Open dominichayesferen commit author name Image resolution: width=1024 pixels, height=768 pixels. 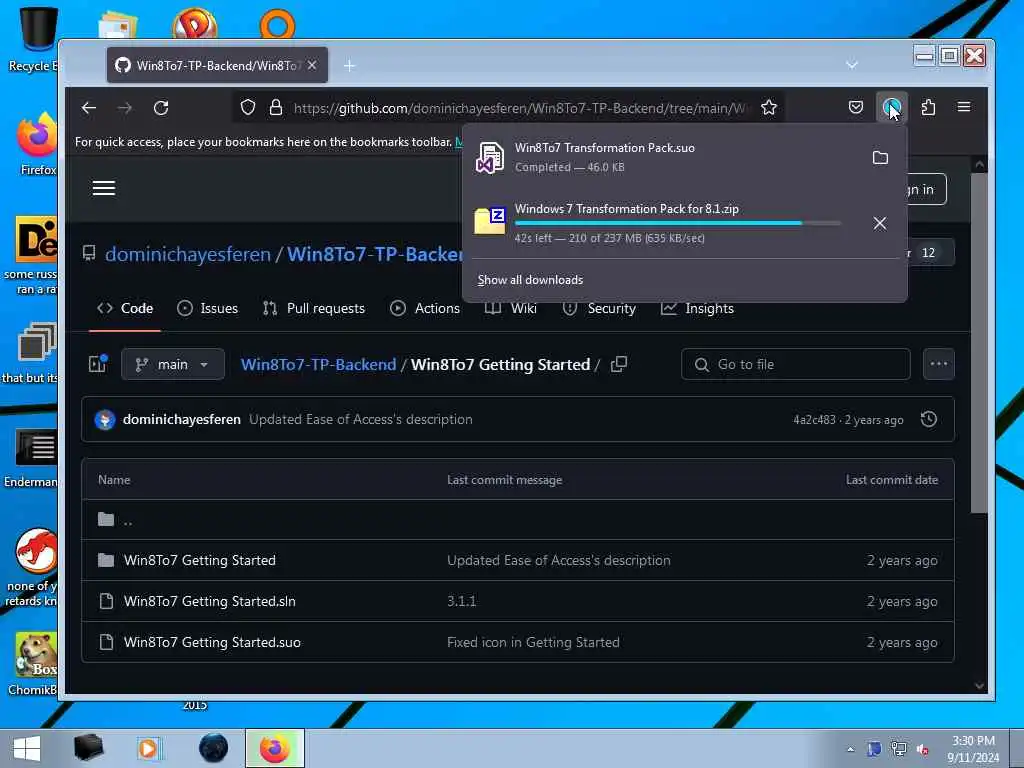tap(182, 419)
